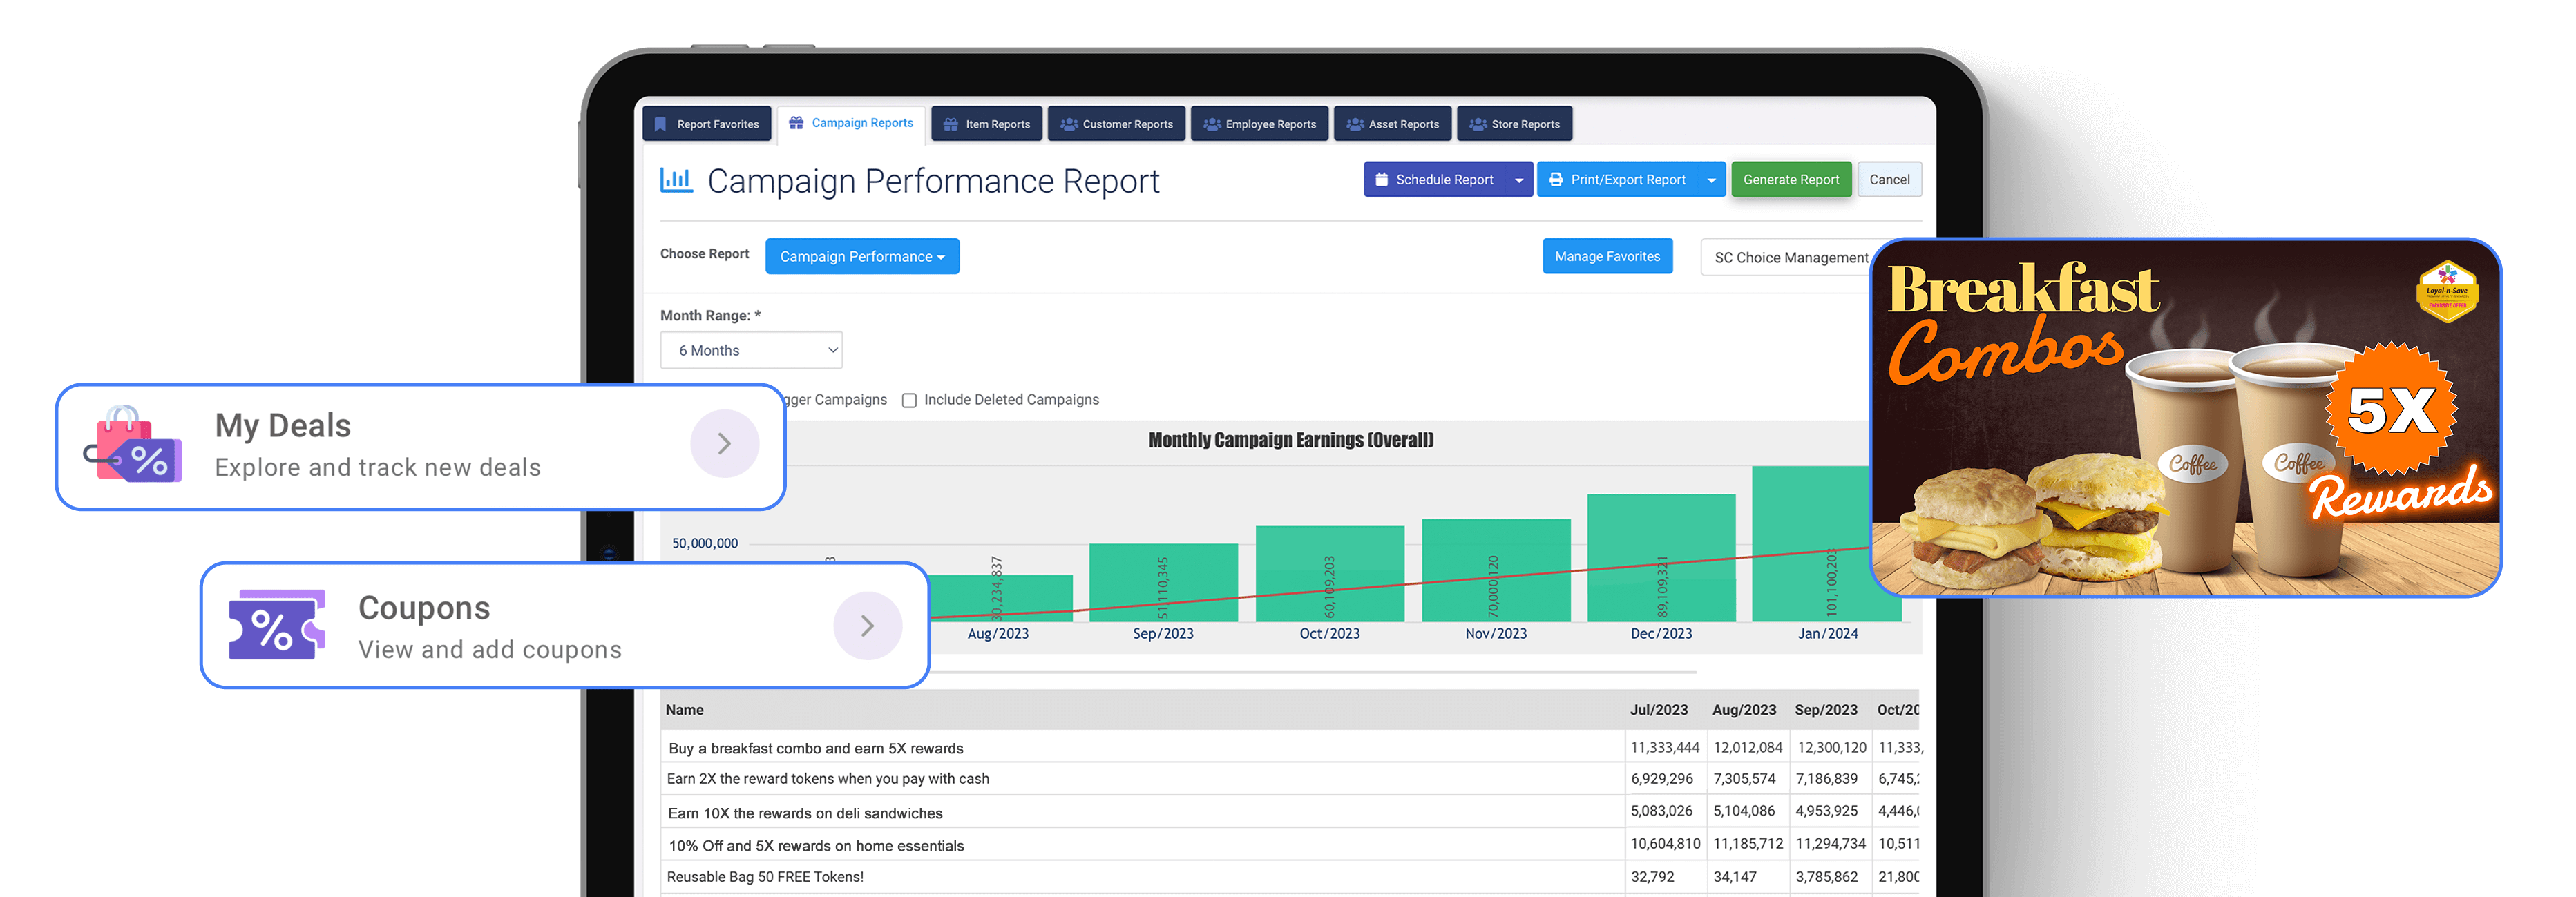The image size is (2576, 897).
Task: Click the Aug/2023 earnings bar
Action: point(1001,598)
